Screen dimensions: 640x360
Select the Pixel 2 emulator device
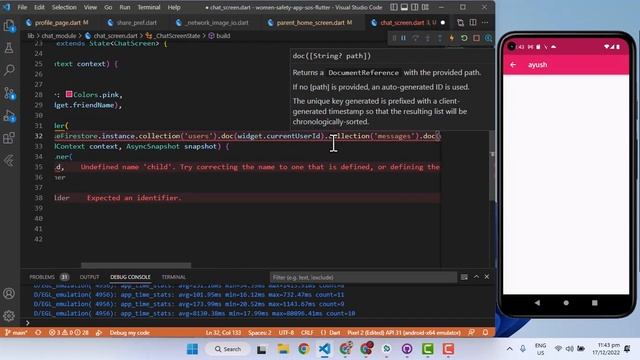tap(404, 333)
